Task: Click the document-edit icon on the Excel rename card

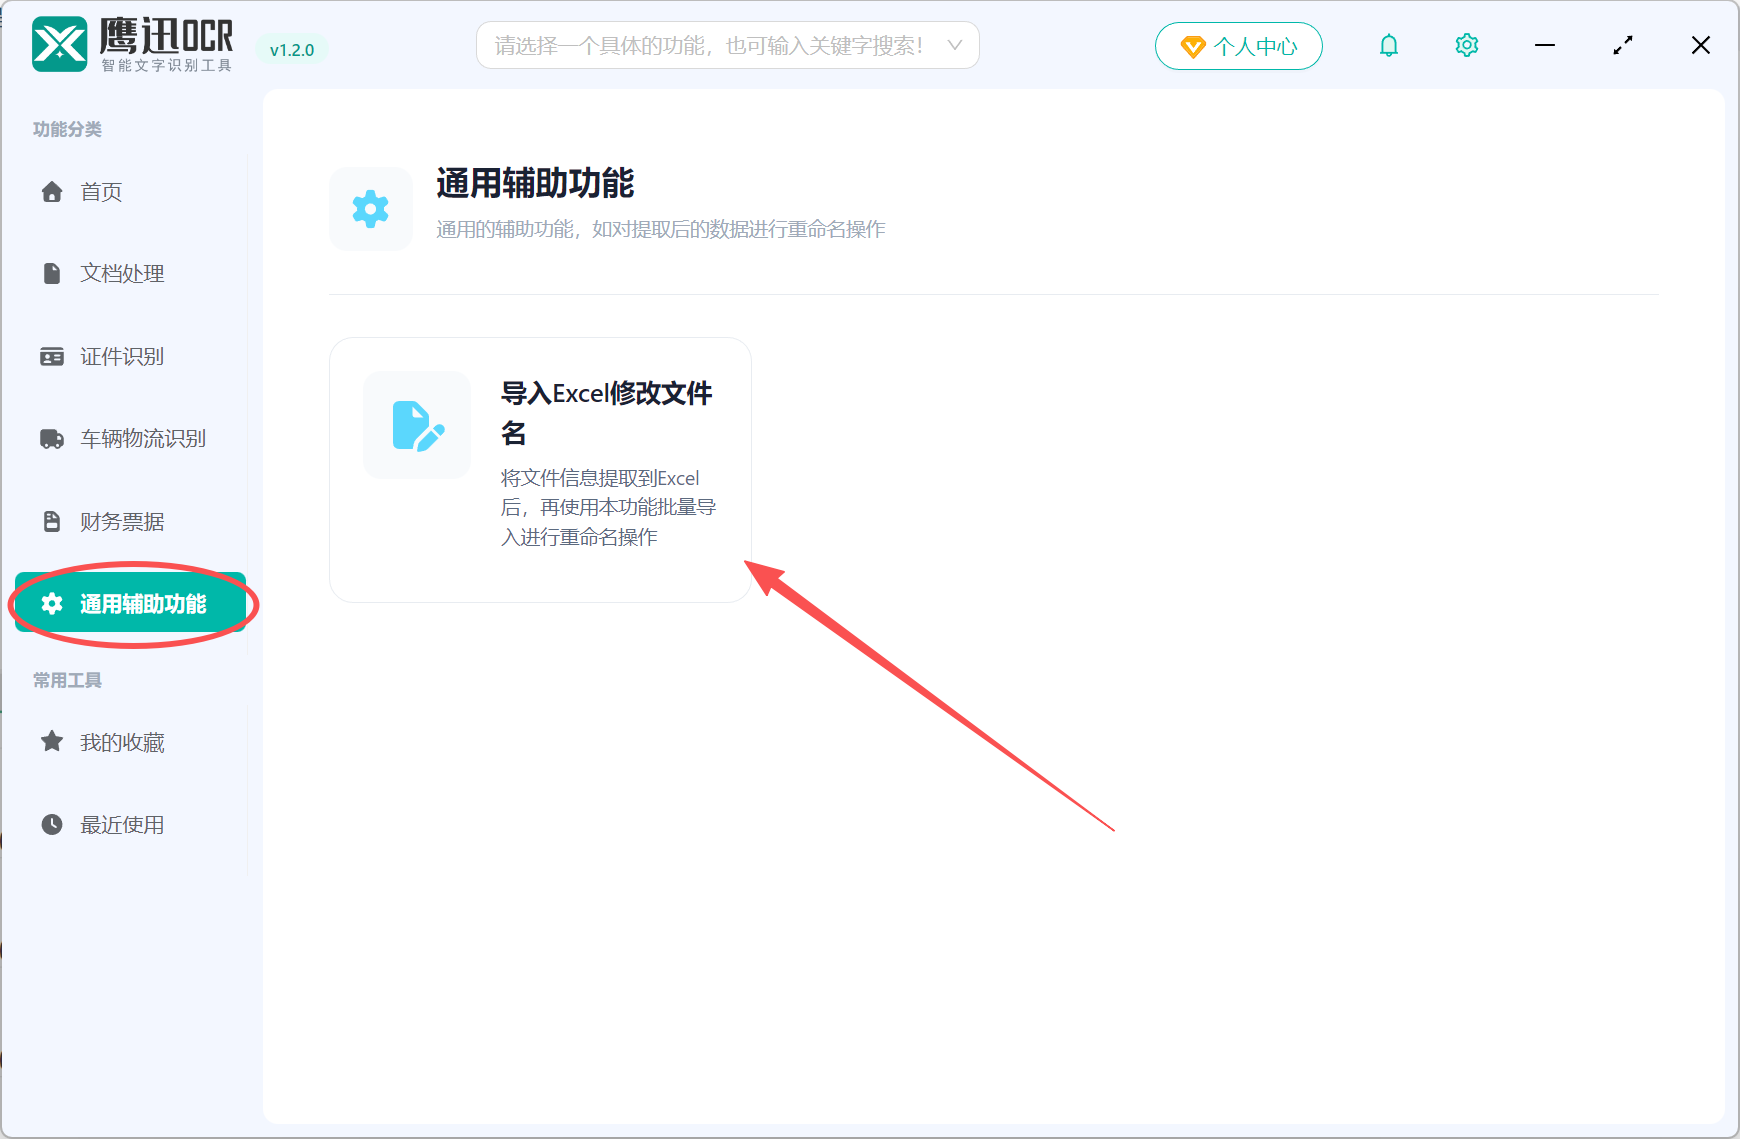Action: (x=417, y=425)
